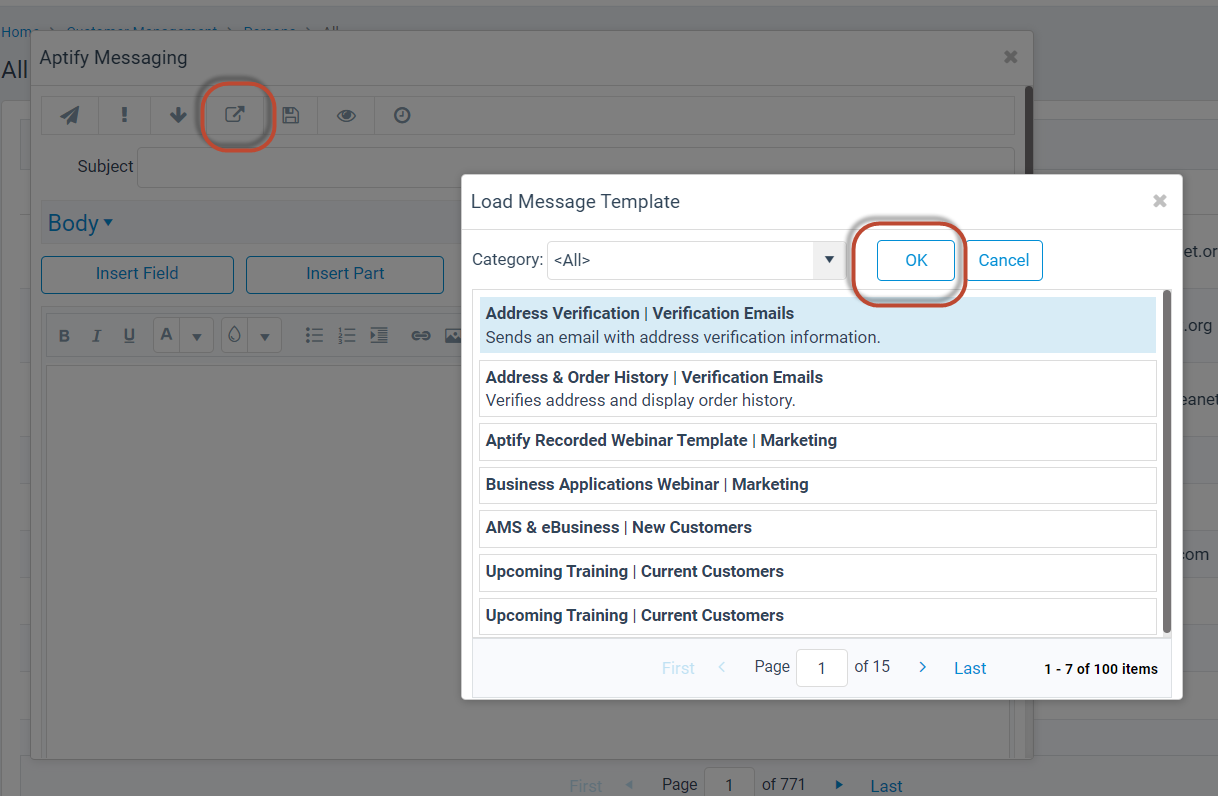Insert an unordered bullet list

click(x=314, y=336)
